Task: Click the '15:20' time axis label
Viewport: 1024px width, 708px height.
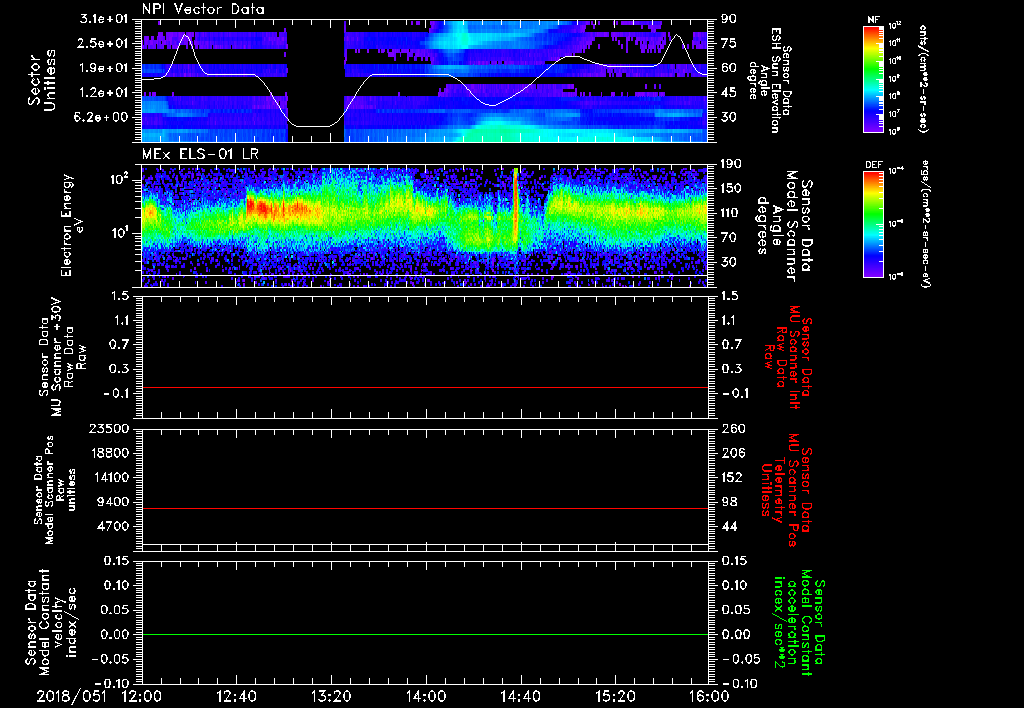Action: point(615,697)
